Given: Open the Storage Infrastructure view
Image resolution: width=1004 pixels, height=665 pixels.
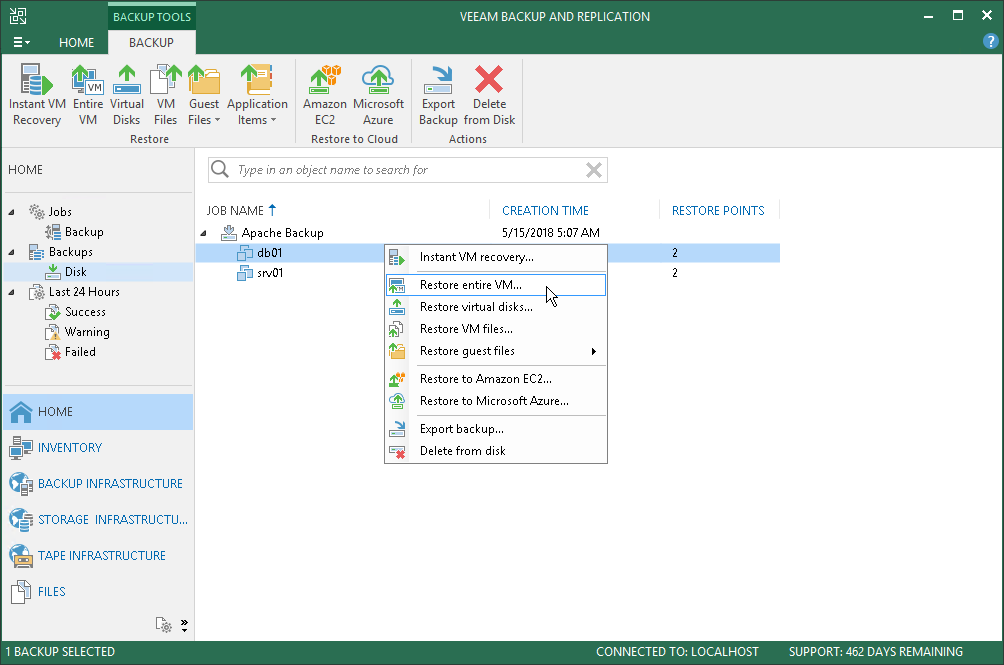Looking at the screenshot, I should point(98,519).
